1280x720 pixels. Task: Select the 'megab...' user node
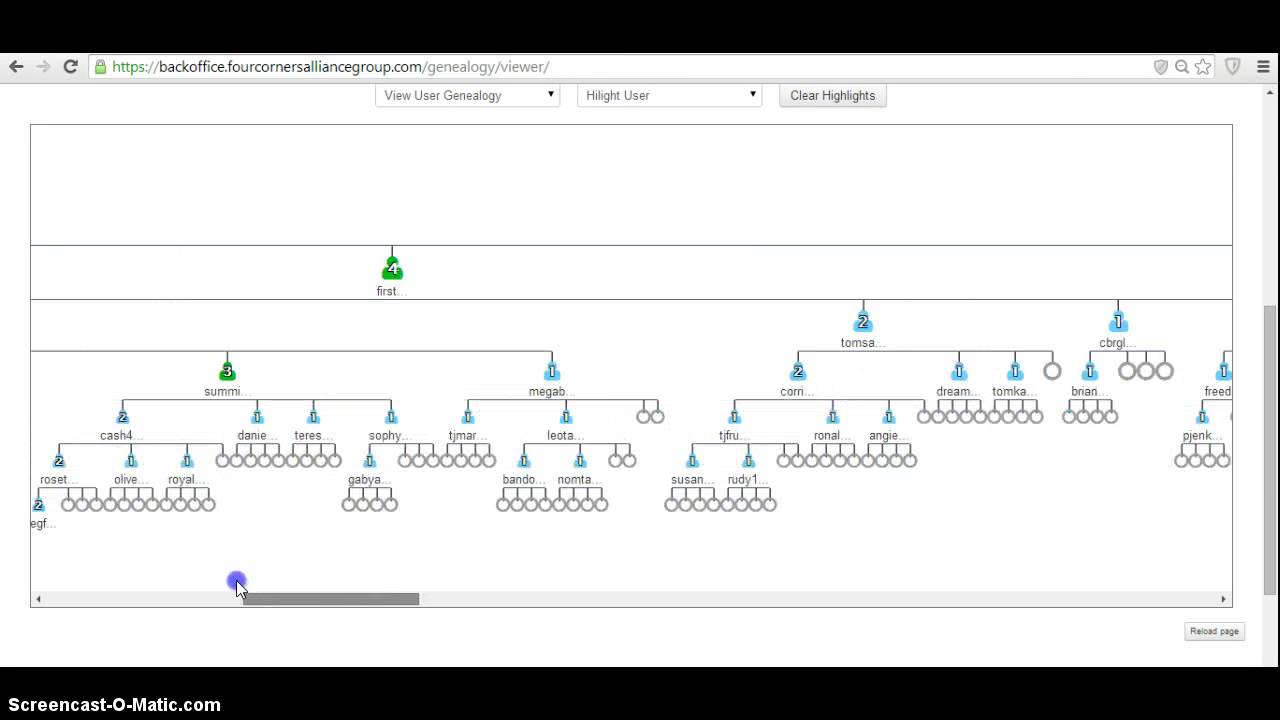tap(551, 371)
